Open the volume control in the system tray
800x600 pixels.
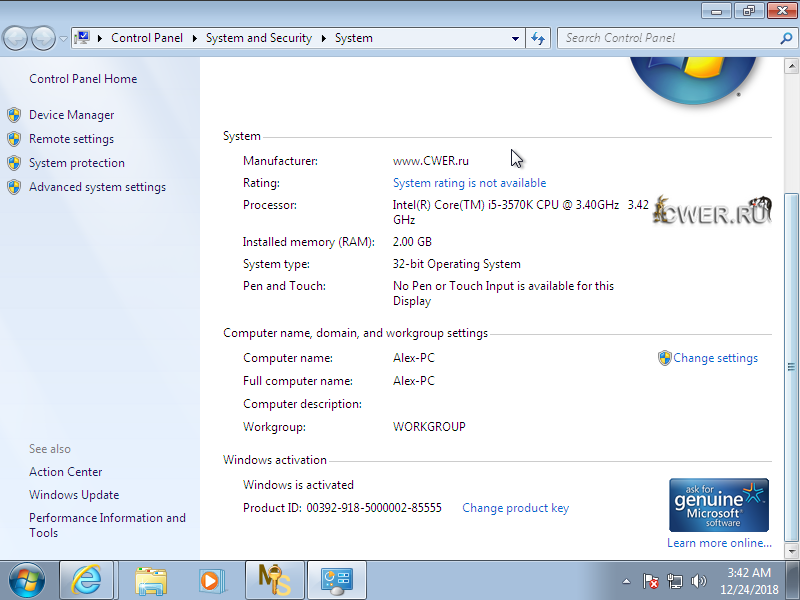[700, 580]
